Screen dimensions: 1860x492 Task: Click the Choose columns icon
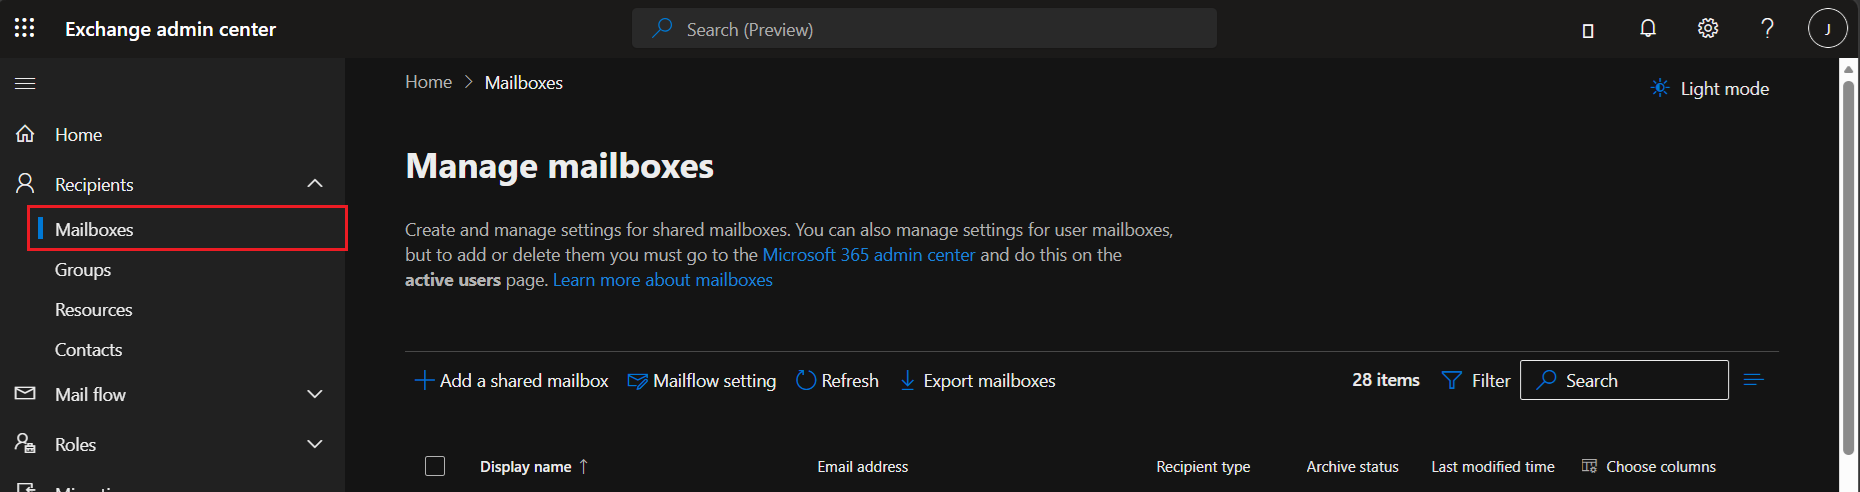tap(1589, 466)
